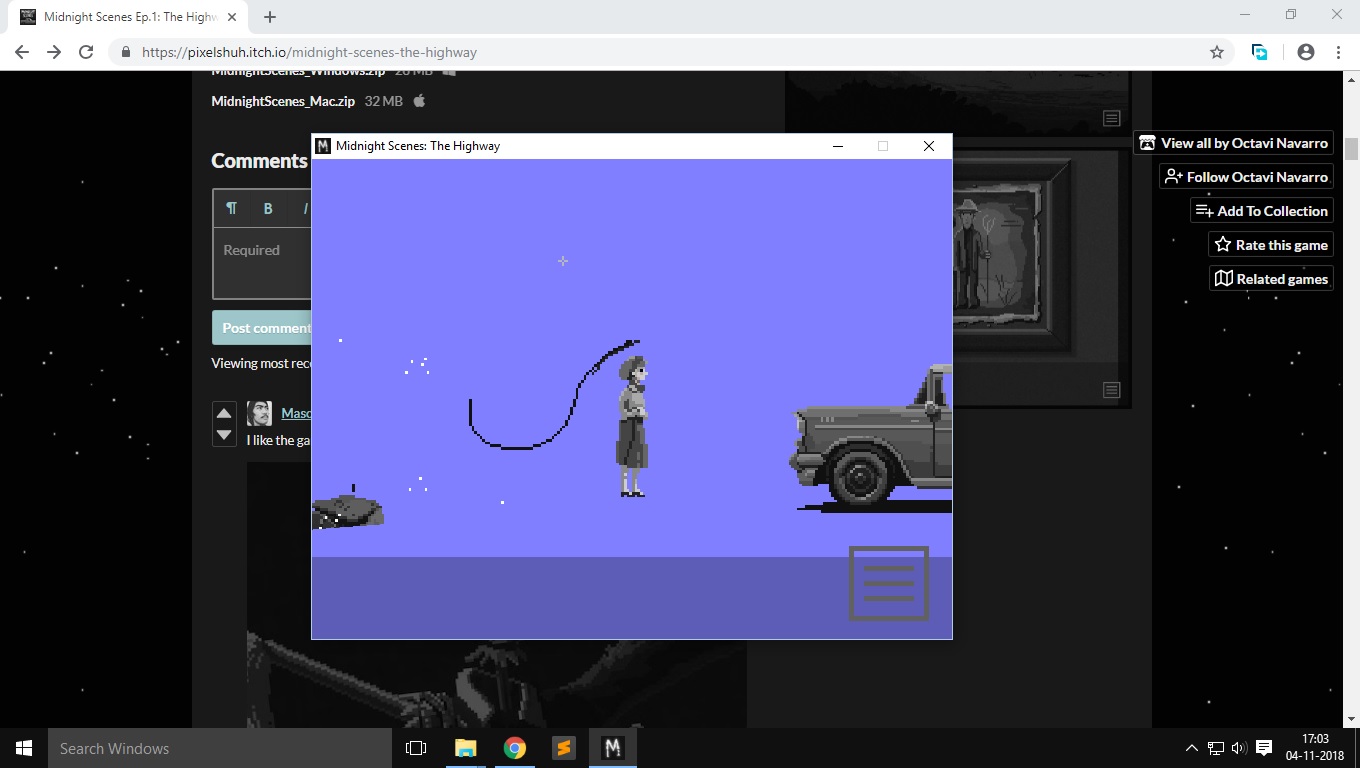Image resolution: width=1360 pixels, height=768 pixels.
Task: Close the Midnight Scenes browser tab
Action: click(232, 17)
